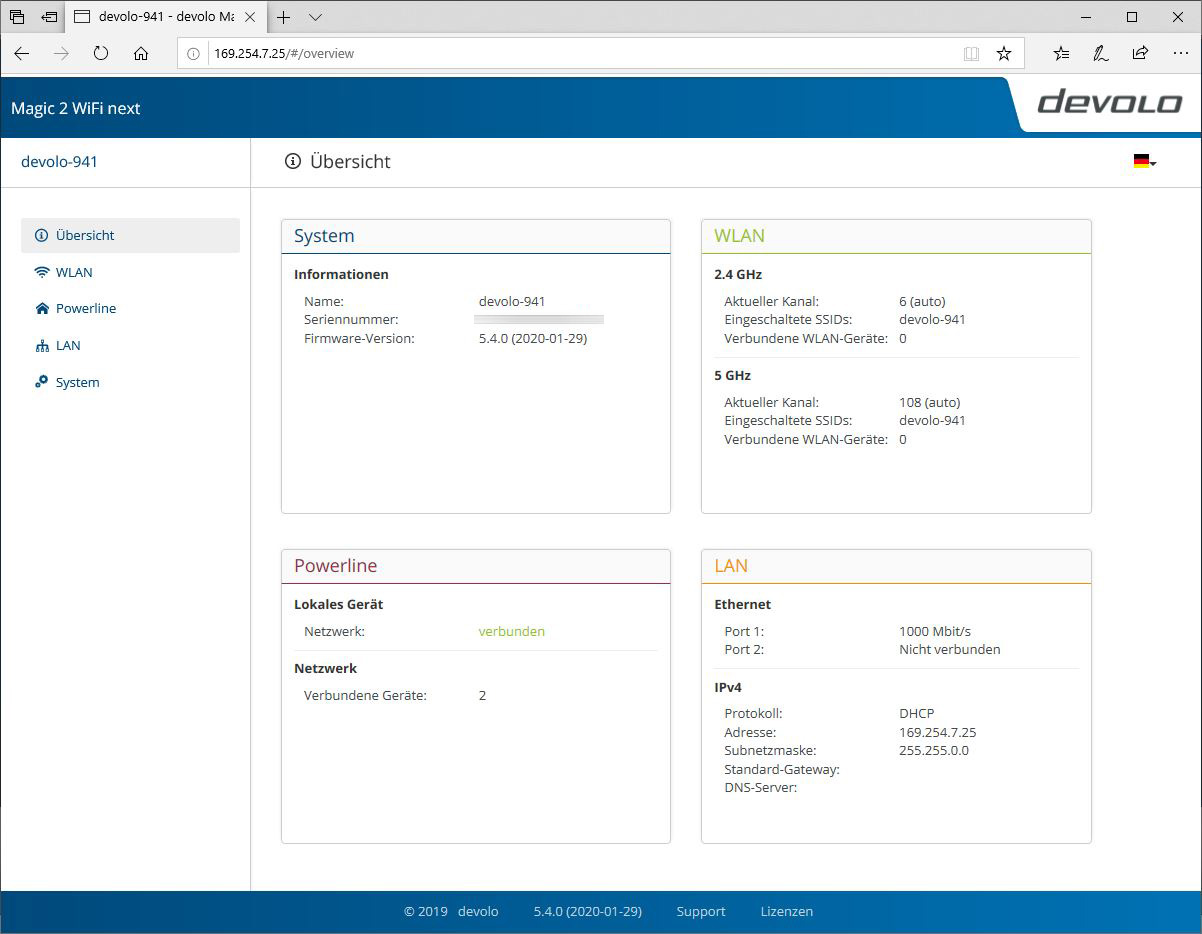
Task: Click the 'Nicht verbunden' Port 2 status
Action: [950, 649]
